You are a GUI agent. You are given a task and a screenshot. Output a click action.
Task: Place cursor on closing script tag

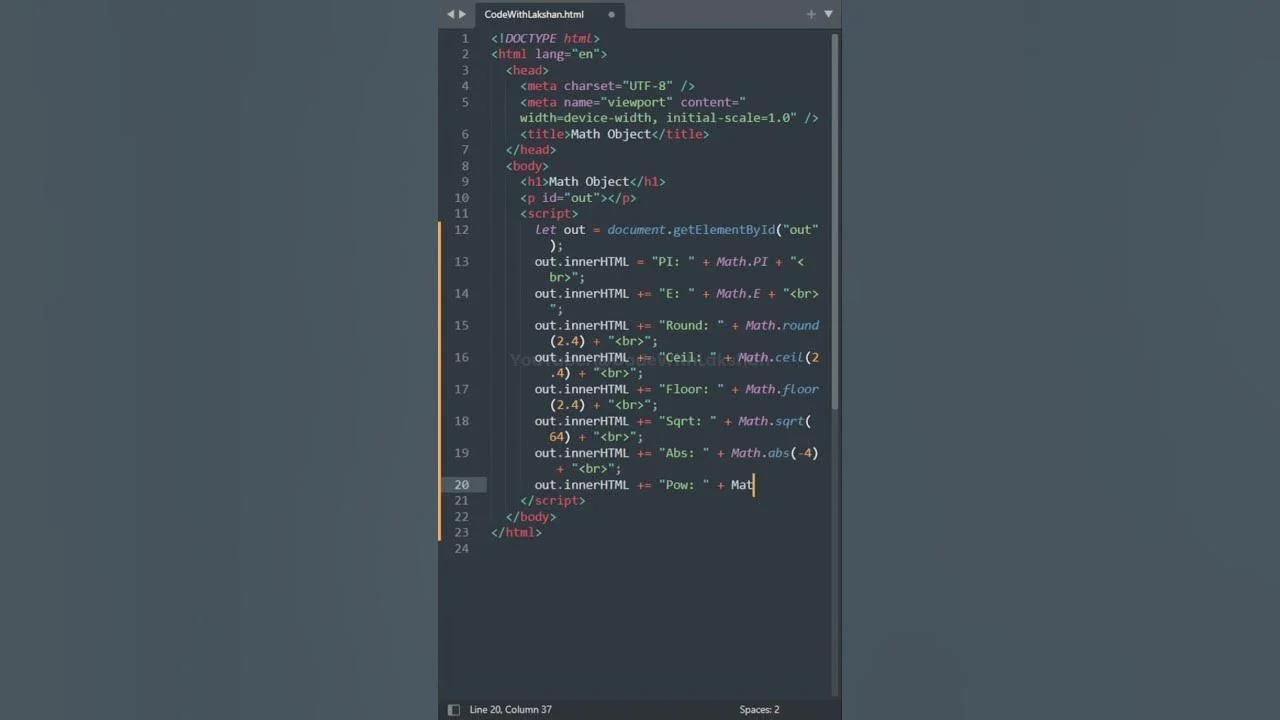point(552,501)
